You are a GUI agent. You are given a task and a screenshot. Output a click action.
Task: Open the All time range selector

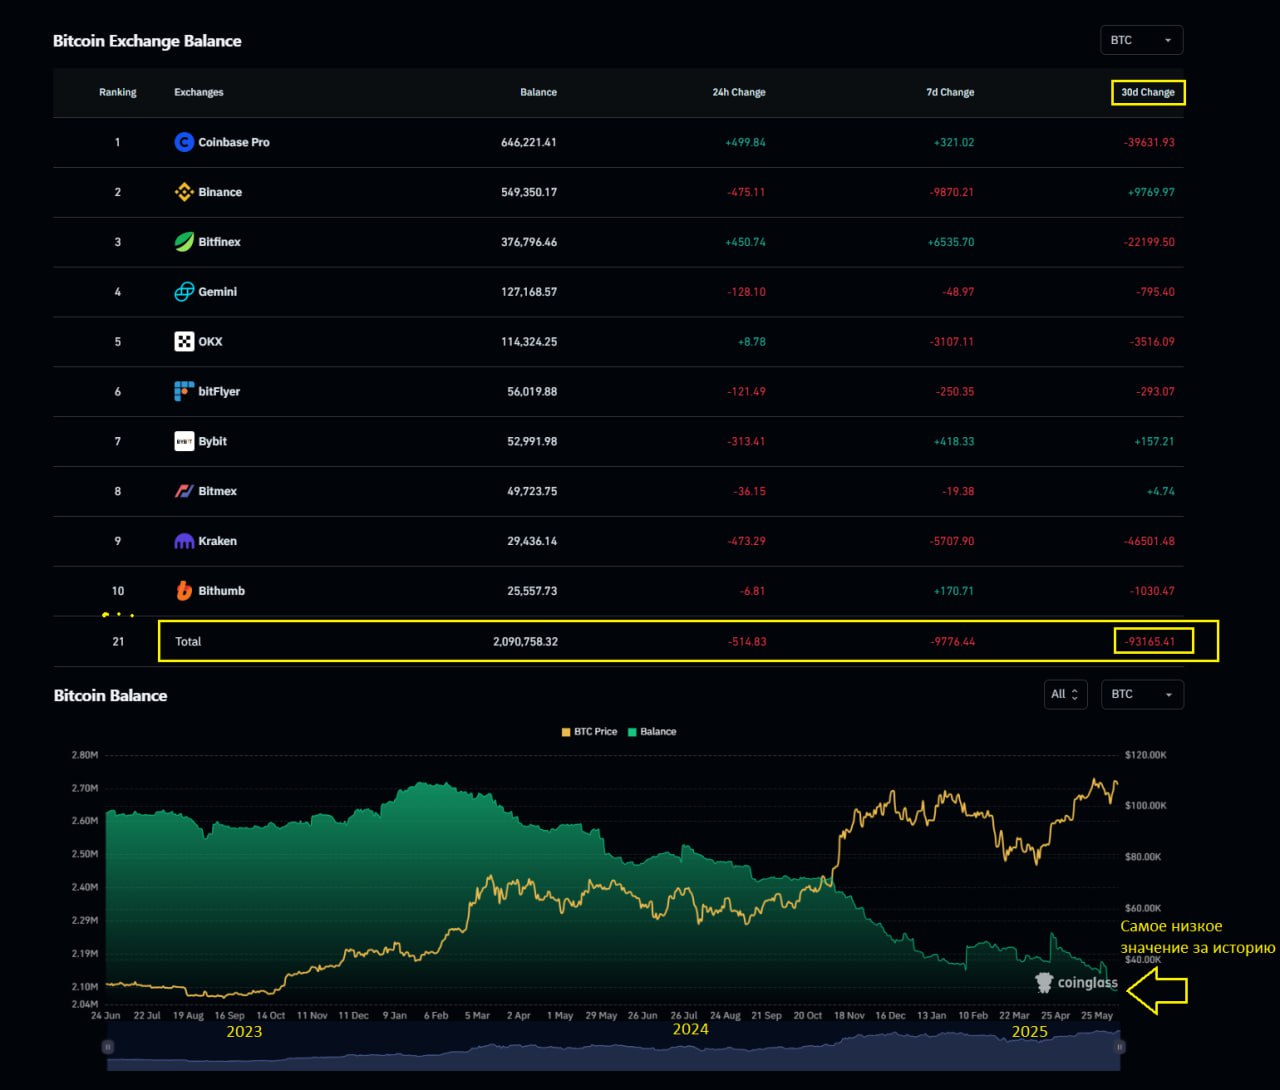tap(1064, 694)
